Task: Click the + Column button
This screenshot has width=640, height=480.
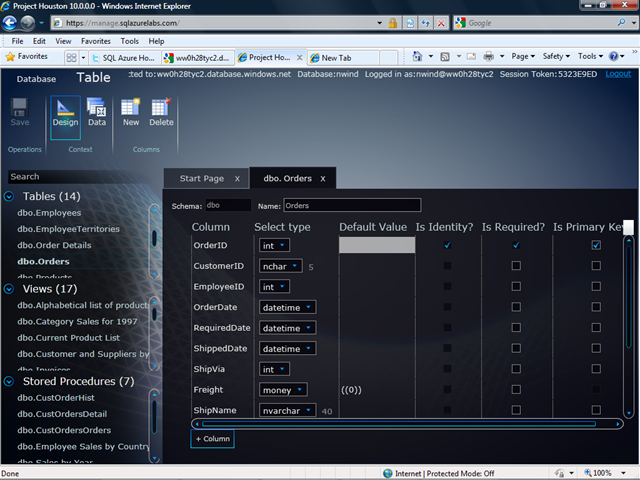Action: tap(212, 439)
